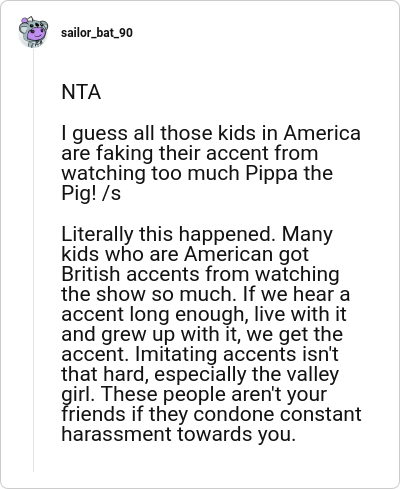Click the words "Imitating accents isn't"
This screenshot has height=489, width=400.
tap(237, 354)
